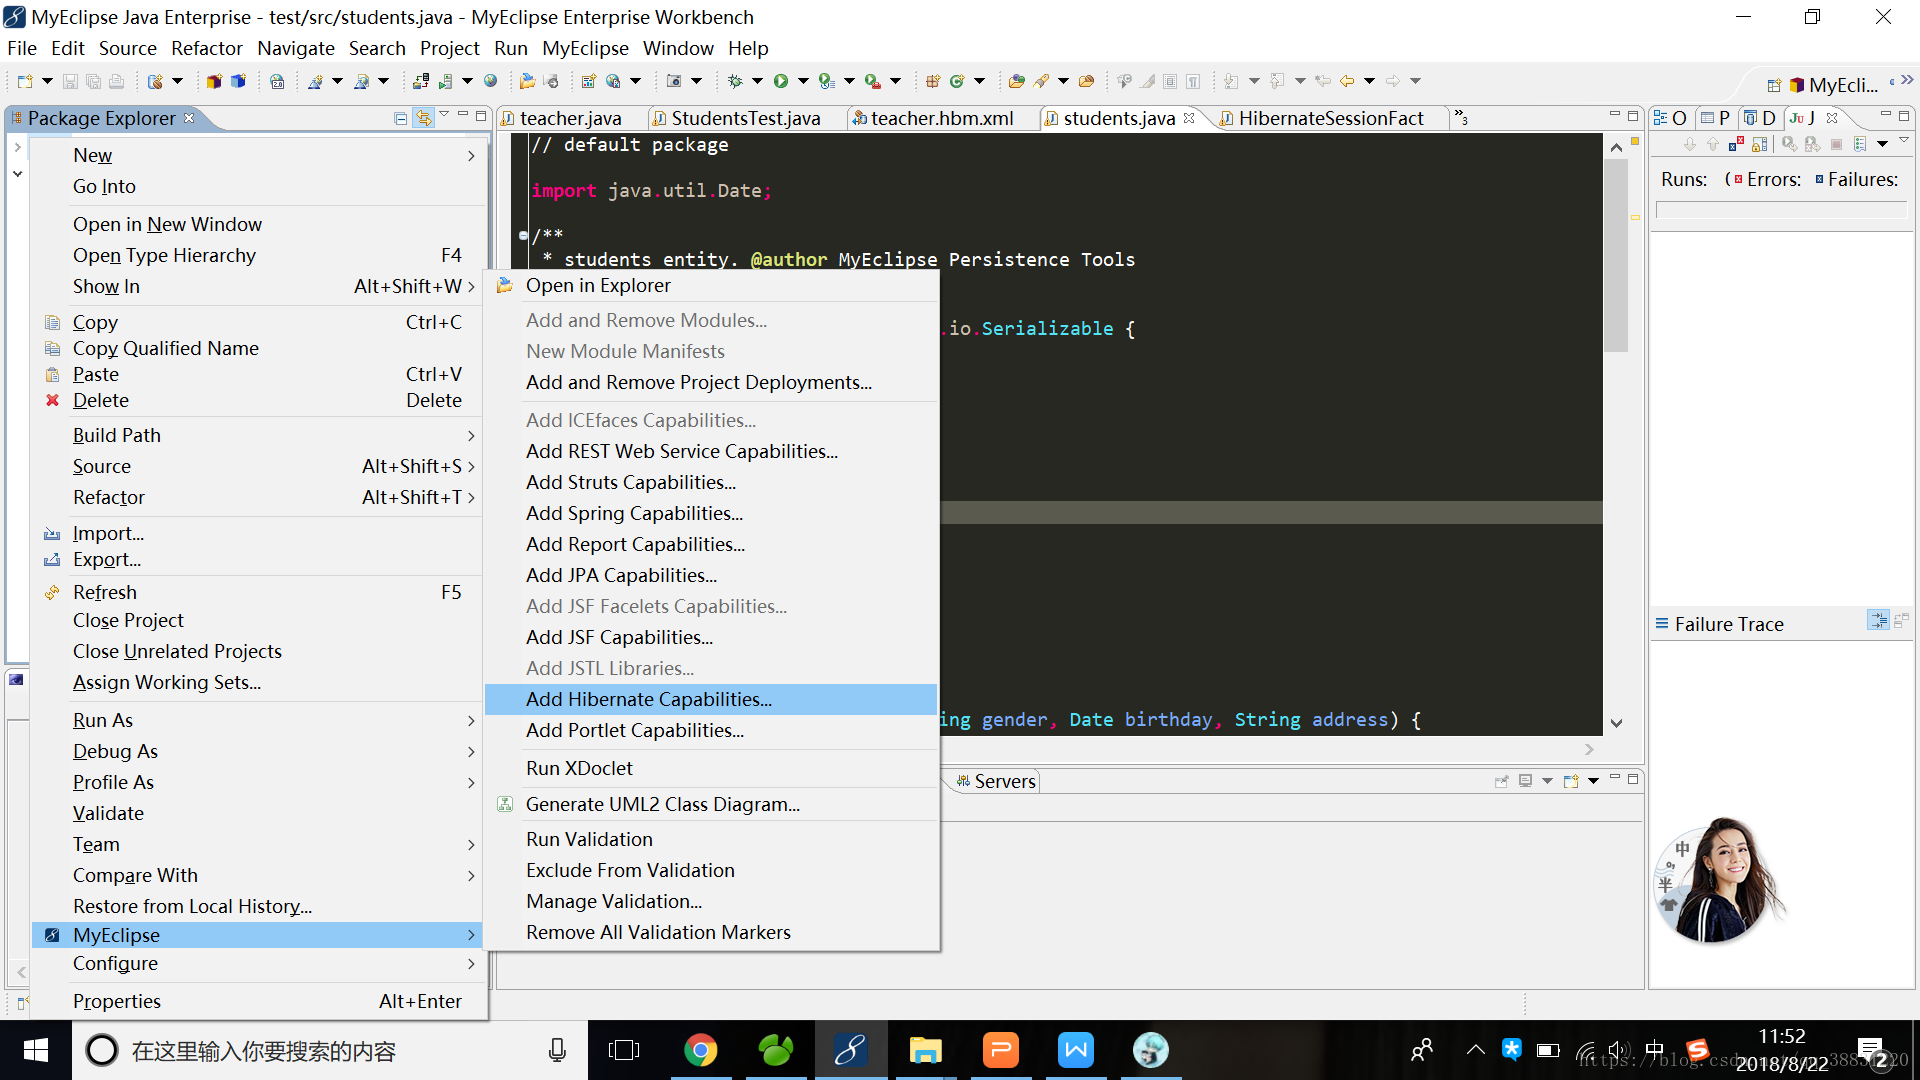This screenshot has height=1080, width=1920.
Task: Open the teacher.hbm.xml tab
Action: point(941,118)
